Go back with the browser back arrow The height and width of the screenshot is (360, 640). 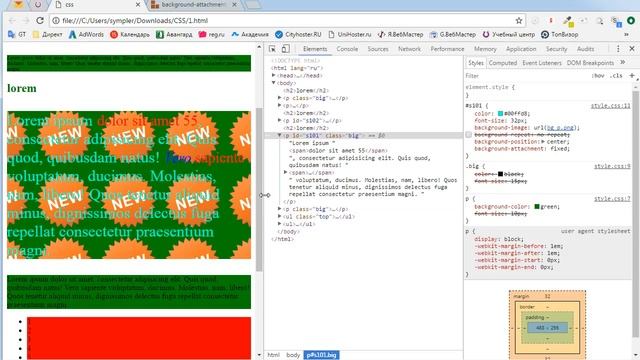tap(12, 20)
